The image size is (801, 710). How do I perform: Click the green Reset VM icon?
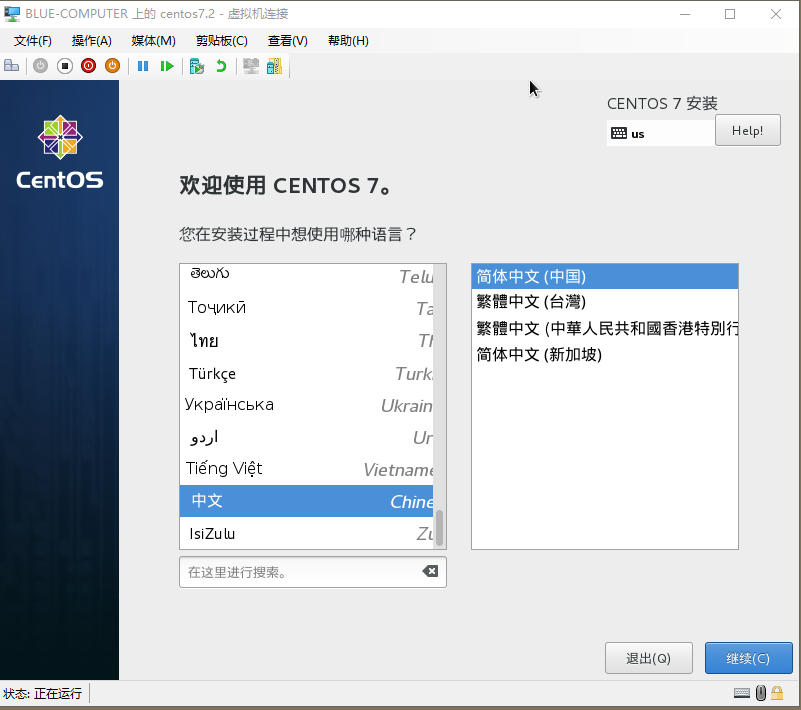tap(165, 65)
